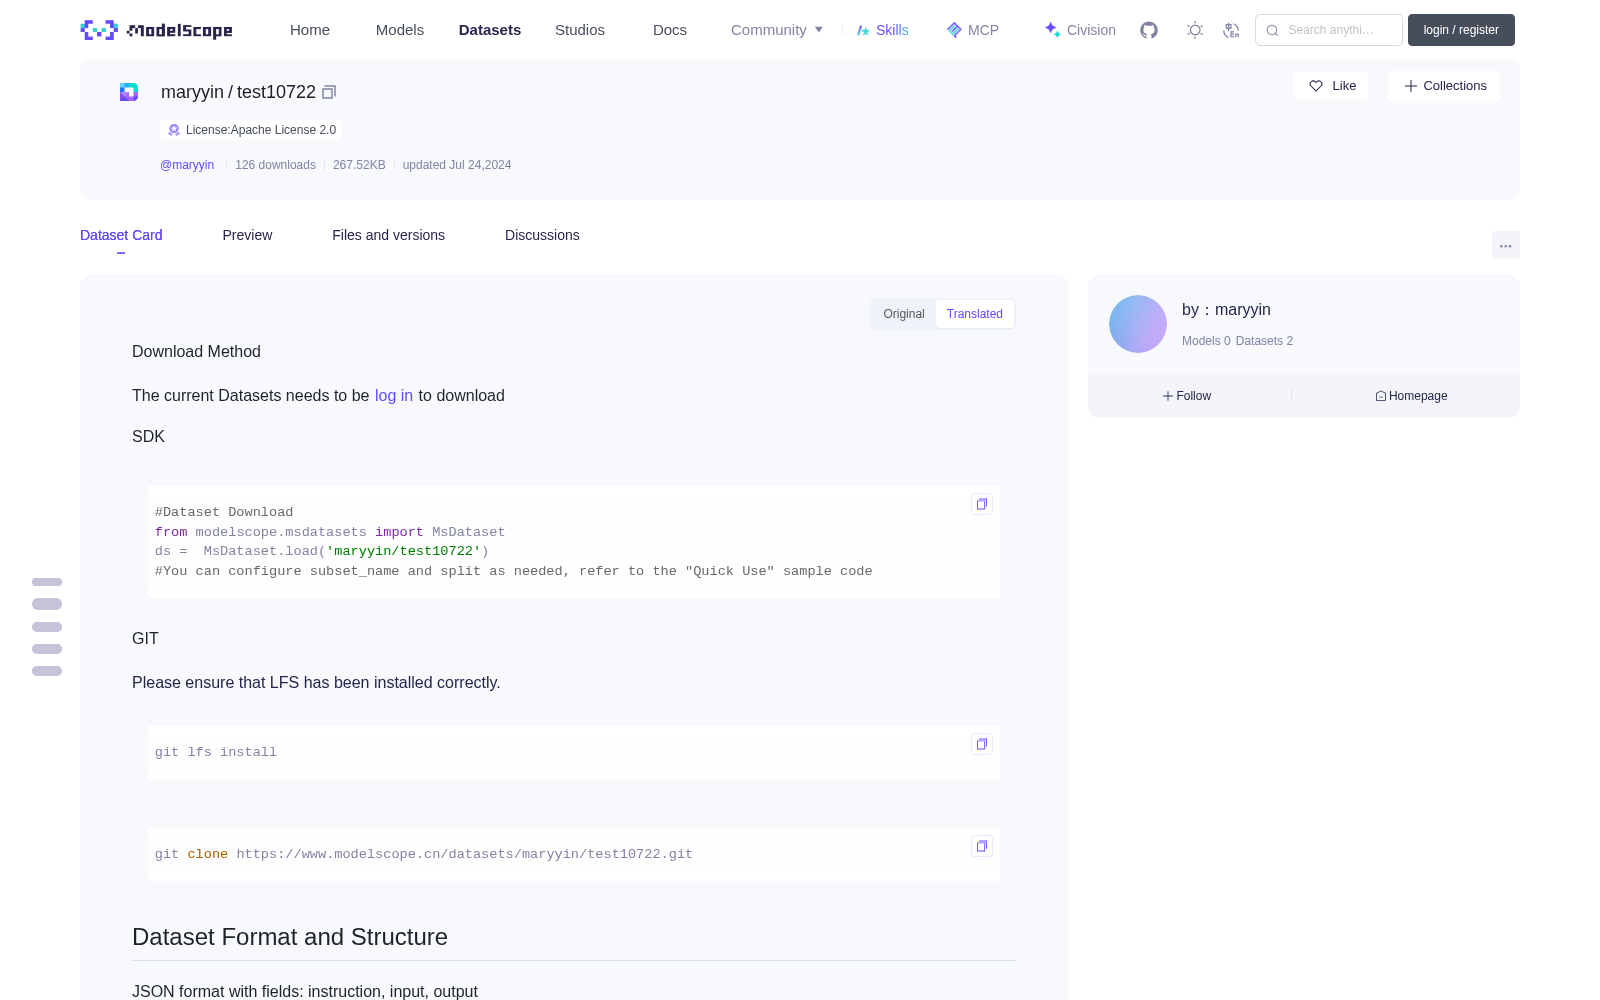1600x1000 pixels.
Task: Open the ModelScope logo homepage
Action: [x=157, y=30]
